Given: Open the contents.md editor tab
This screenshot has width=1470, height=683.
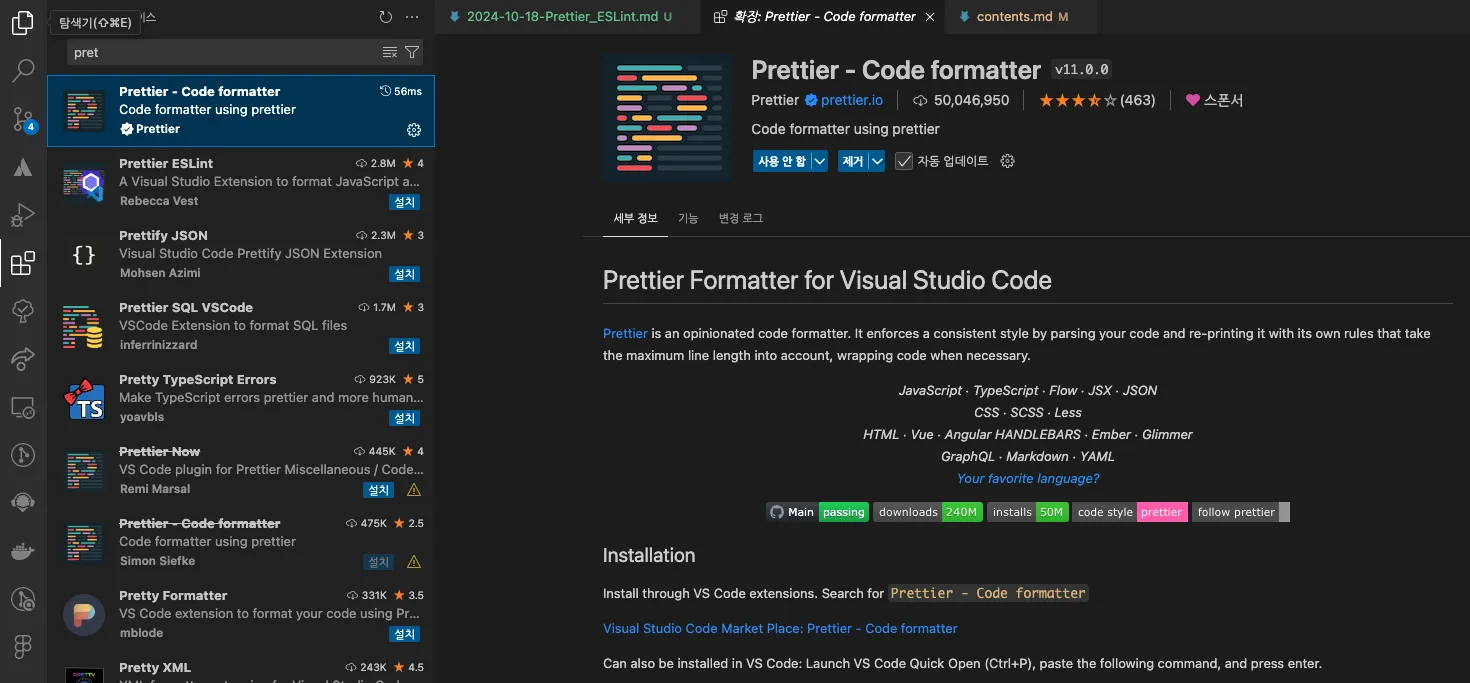Looking at the screenshot, I should pyautogui.click(x=1019, y=17).
